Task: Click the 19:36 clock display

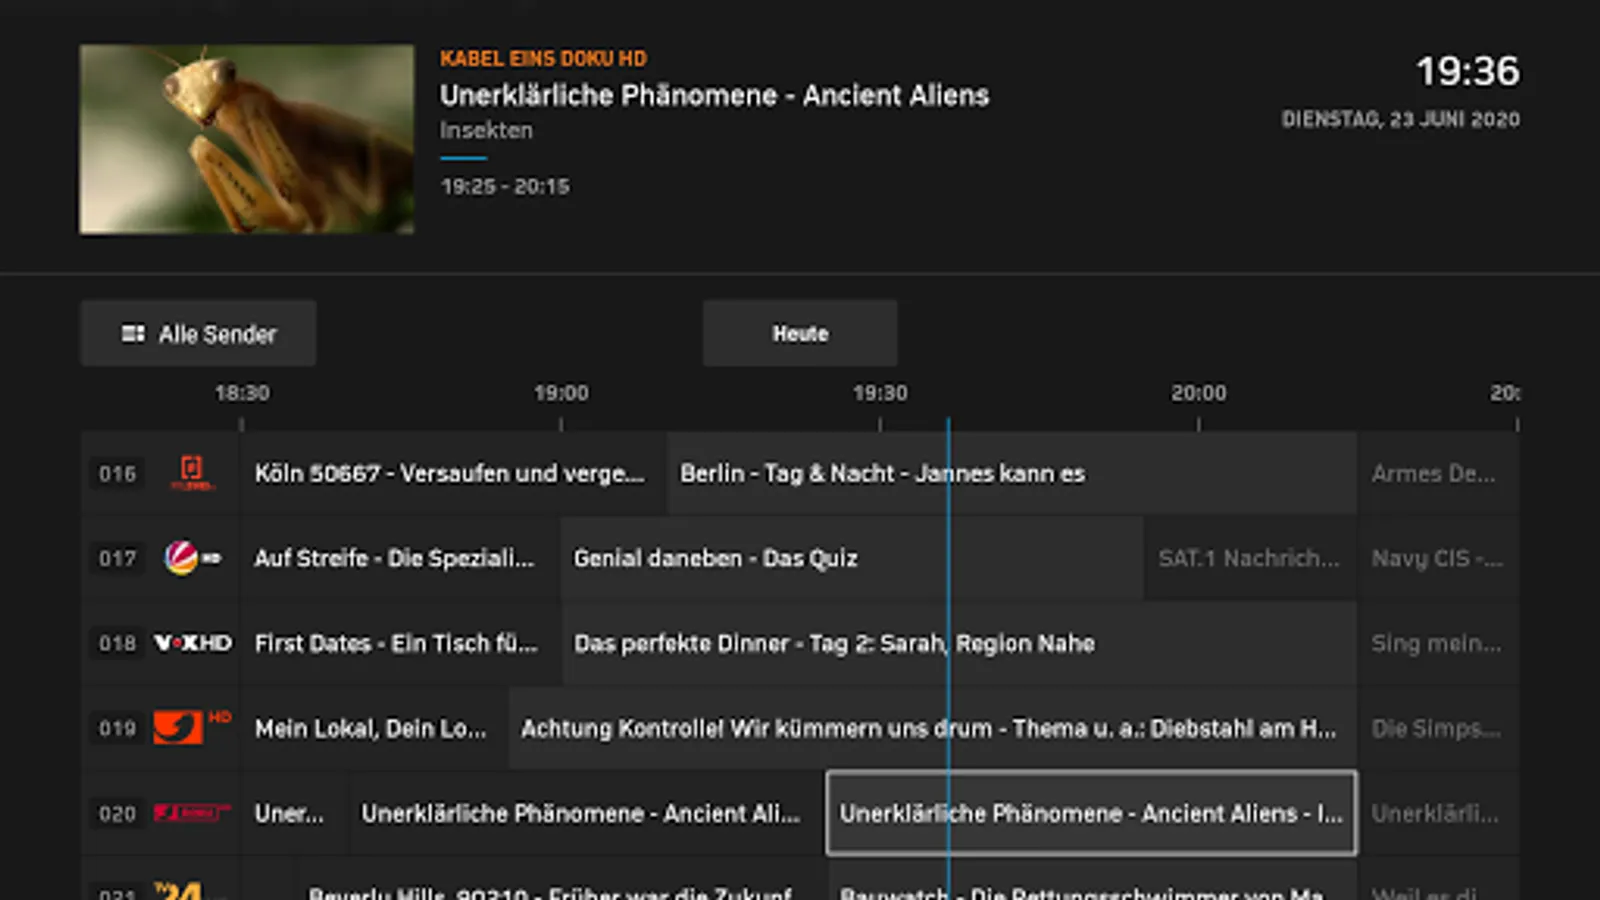Action: coord(1468,71)
